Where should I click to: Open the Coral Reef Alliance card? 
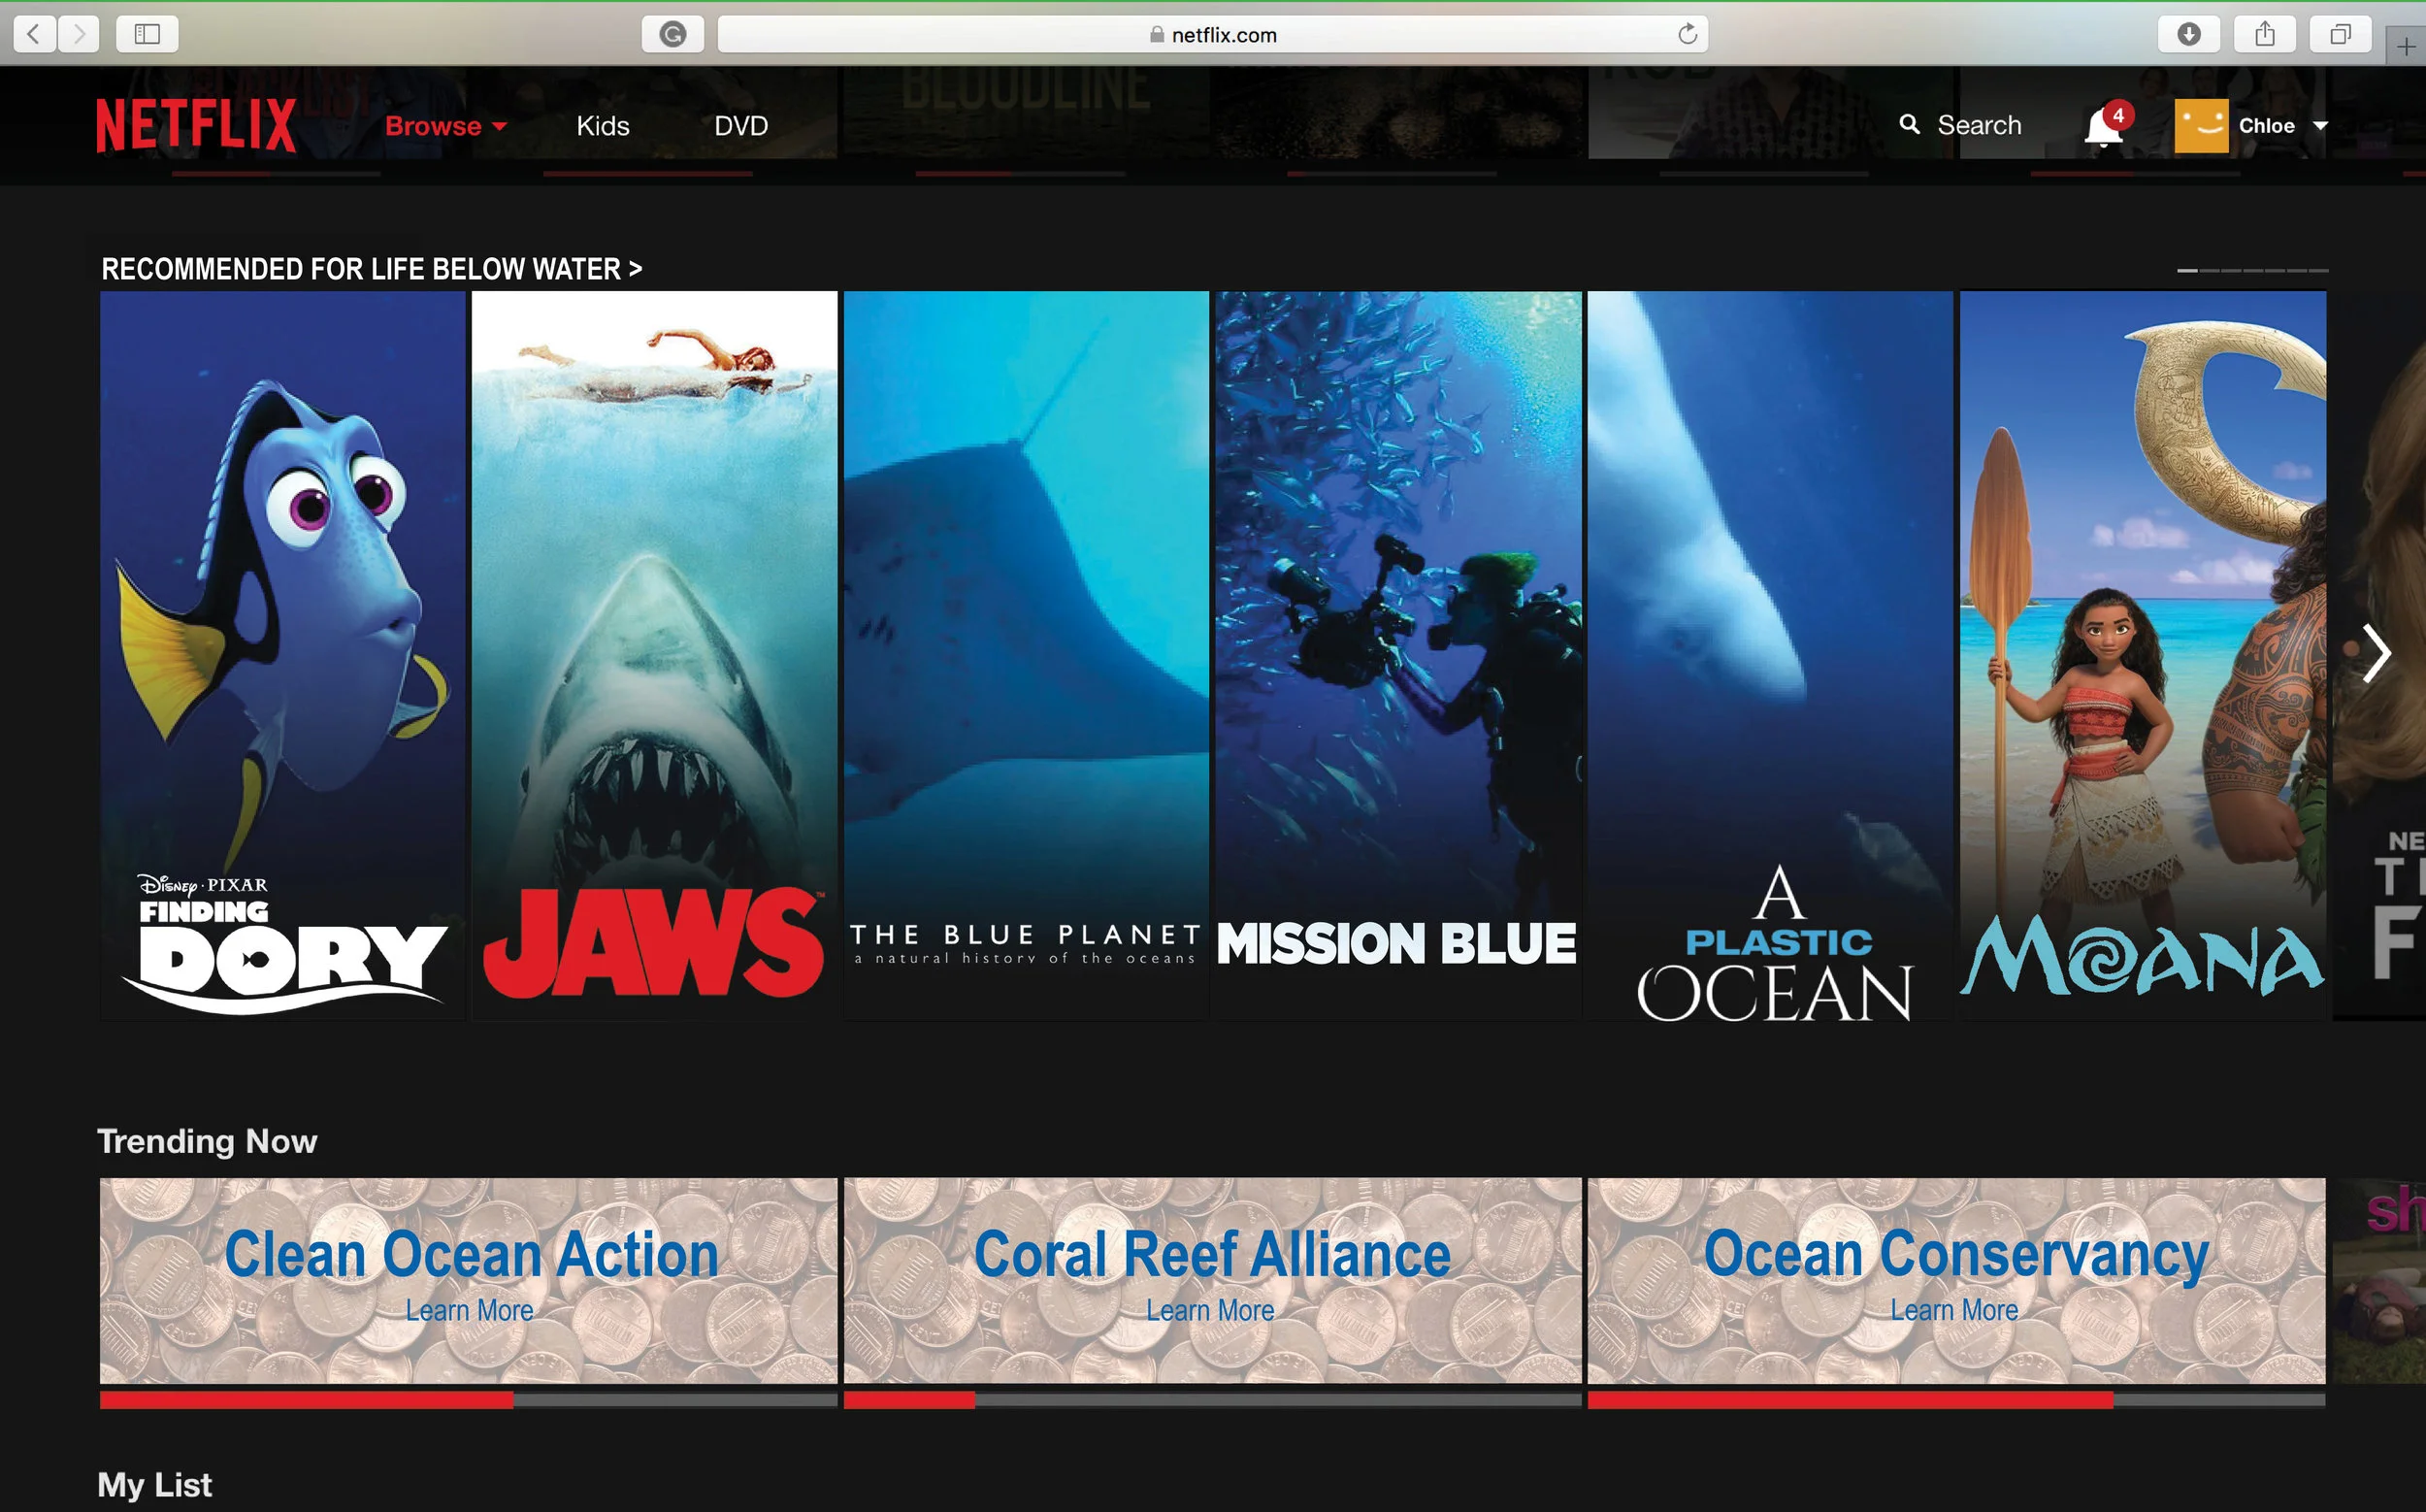1213,1281
